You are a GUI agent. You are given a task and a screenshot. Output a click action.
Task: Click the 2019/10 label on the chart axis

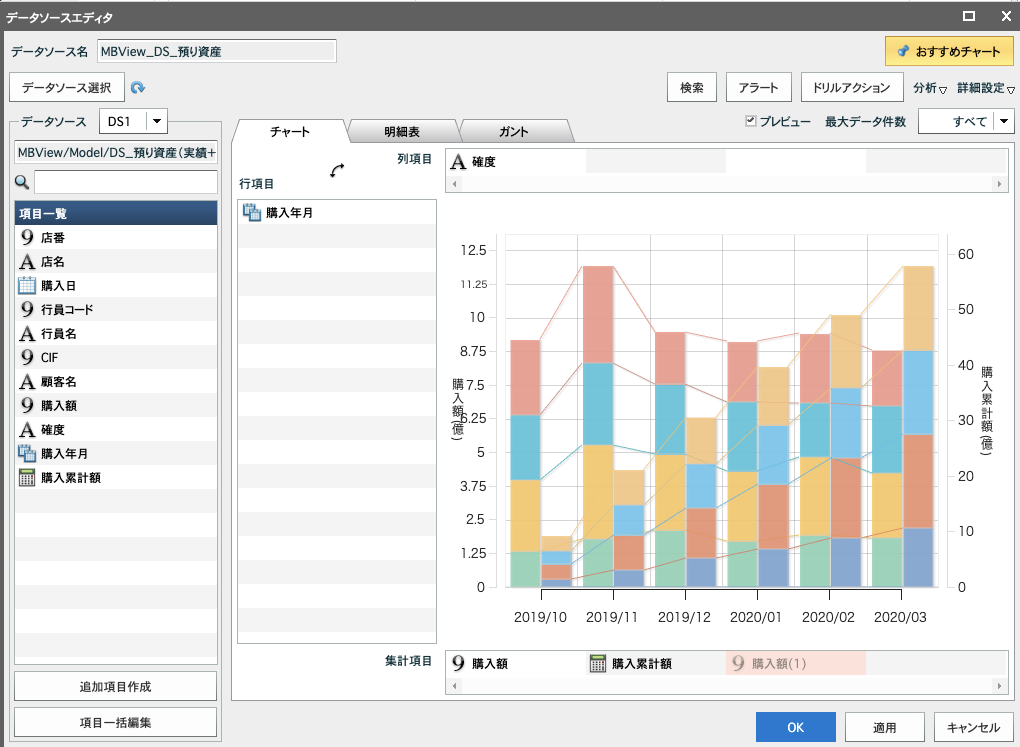click(x=540, y=617)
